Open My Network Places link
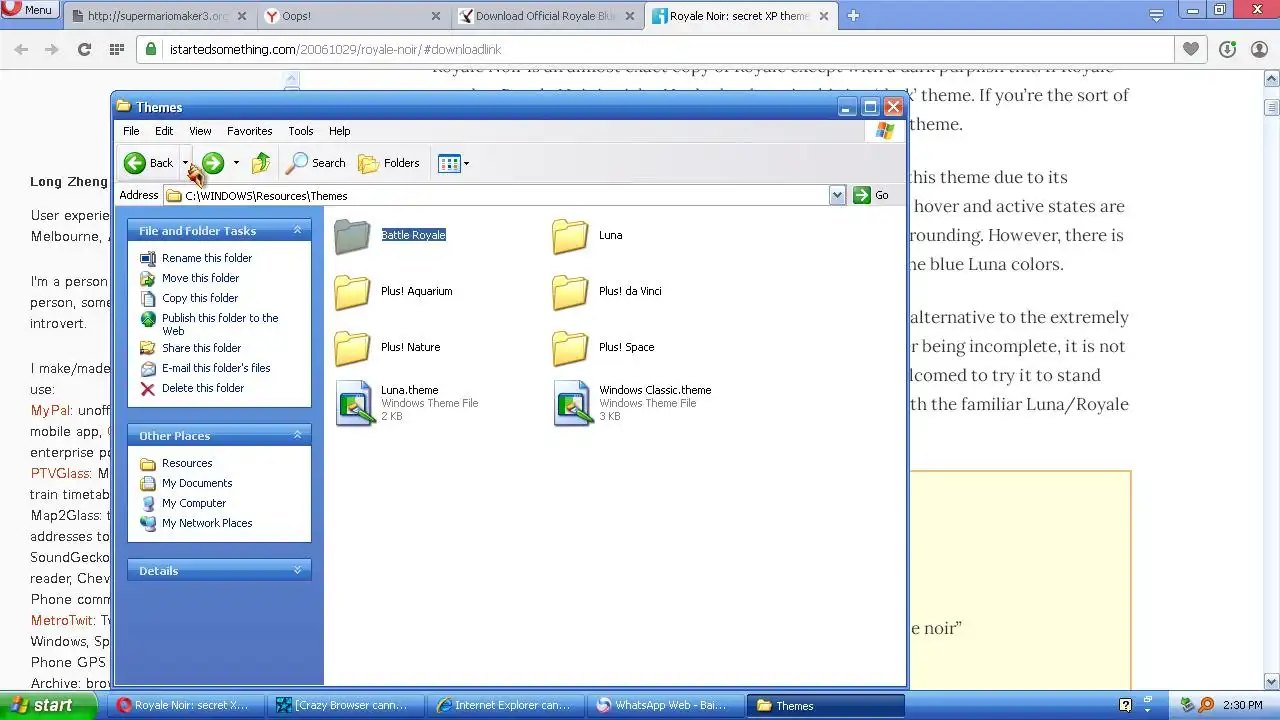Viewport: 1280px width, 720px height. [207, 523]
